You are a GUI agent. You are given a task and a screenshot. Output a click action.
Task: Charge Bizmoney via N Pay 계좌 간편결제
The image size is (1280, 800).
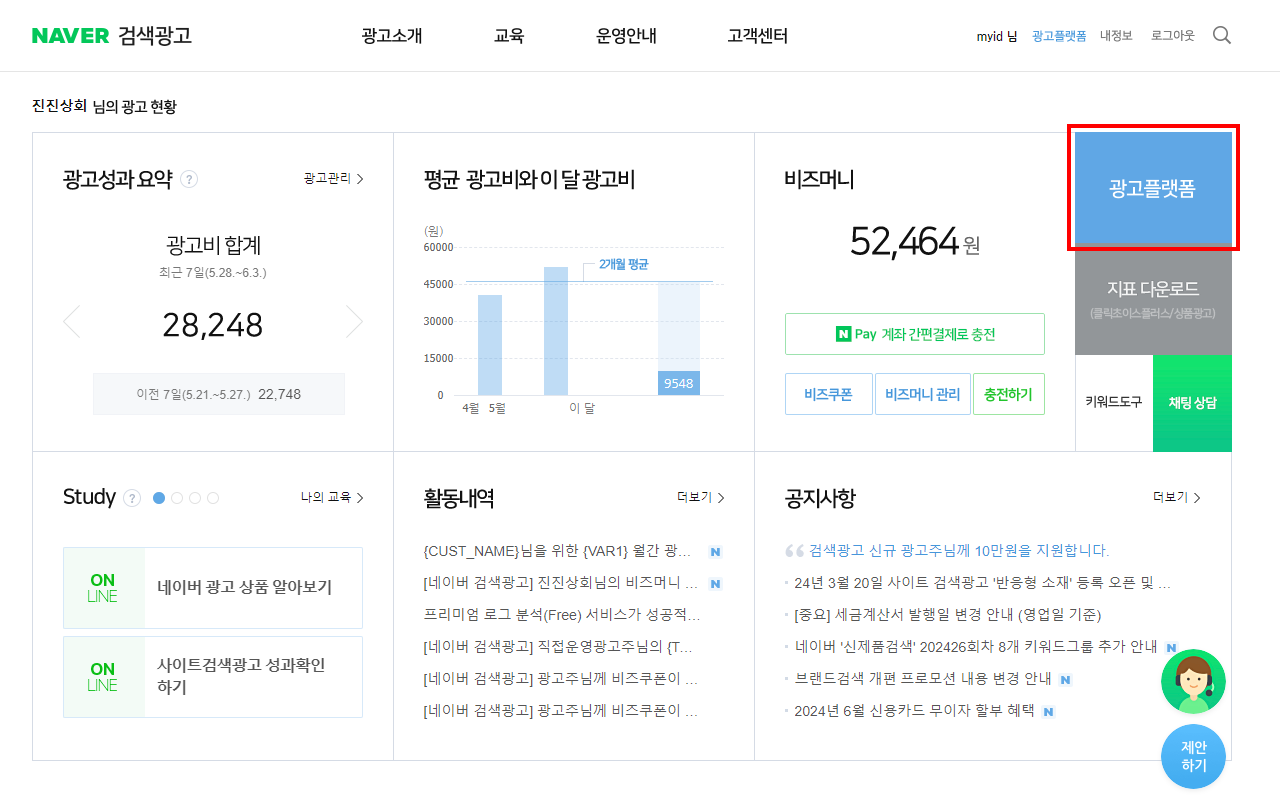coord(915,333)
